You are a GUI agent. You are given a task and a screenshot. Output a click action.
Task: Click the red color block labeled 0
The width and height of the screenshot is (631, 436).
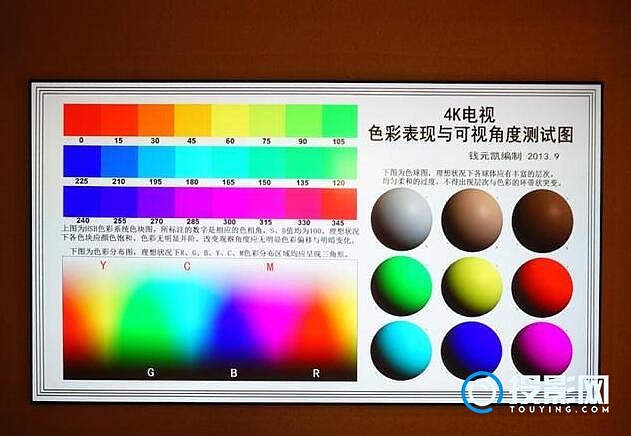(82, 120)
